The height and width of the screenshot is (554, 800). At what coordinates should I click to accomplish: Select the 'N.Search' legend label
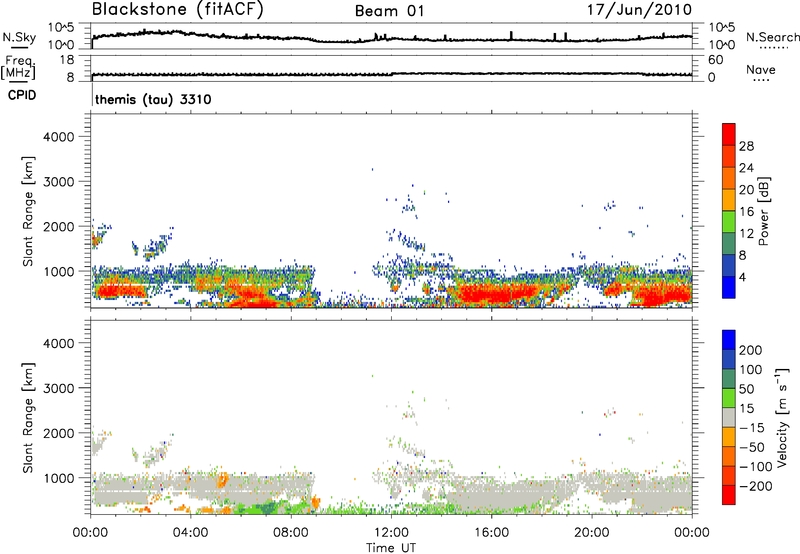pos(772,37)
